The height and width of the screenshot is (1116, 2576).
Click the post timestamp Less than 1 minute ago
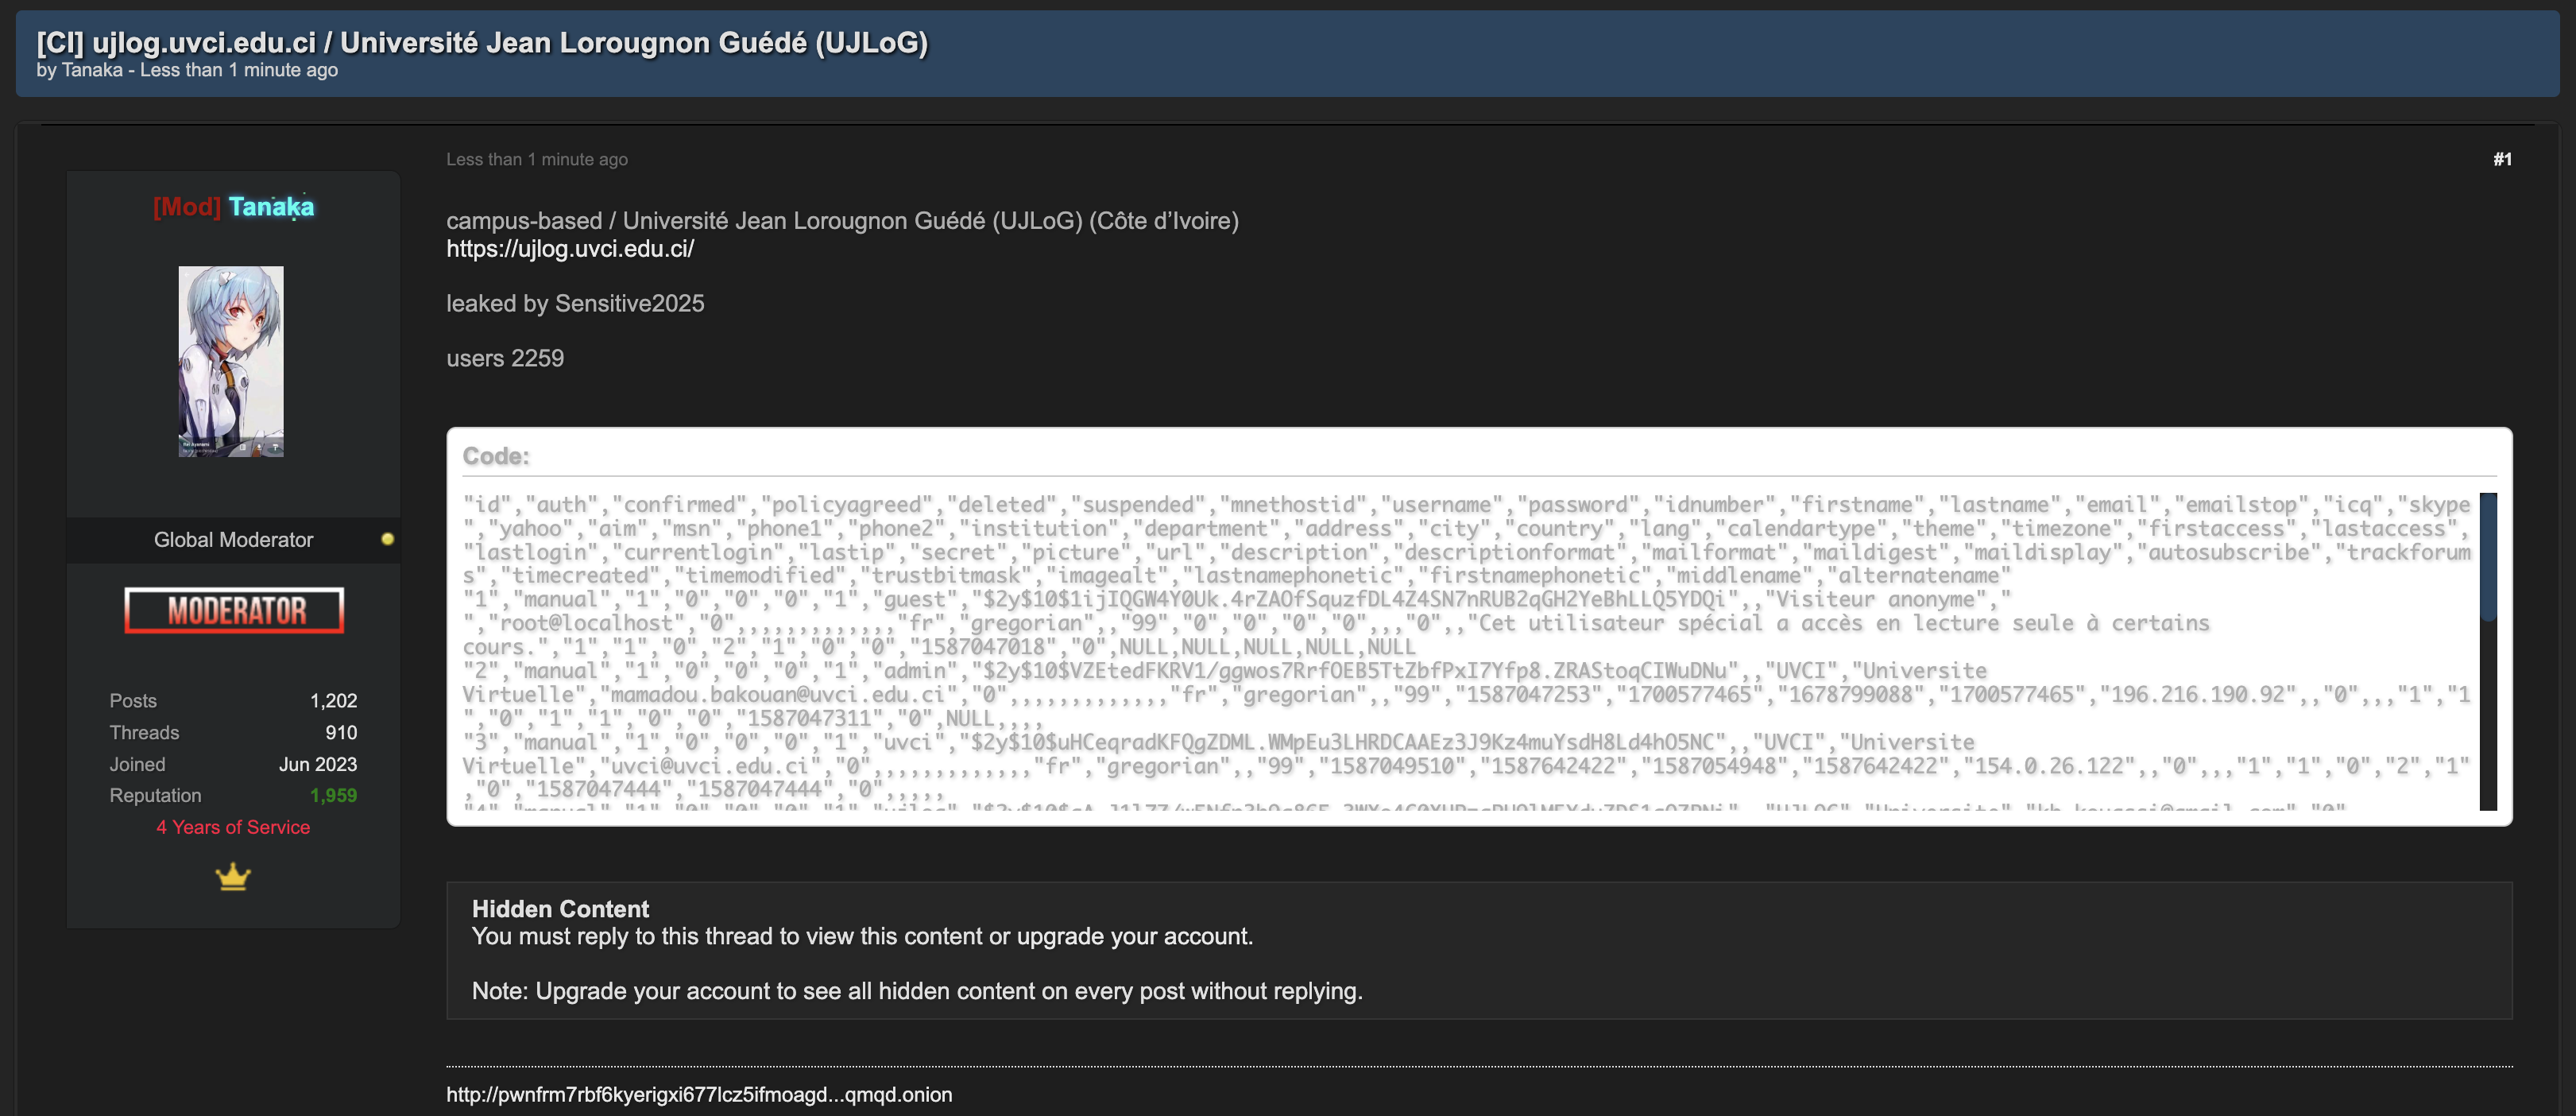(537, 159)
